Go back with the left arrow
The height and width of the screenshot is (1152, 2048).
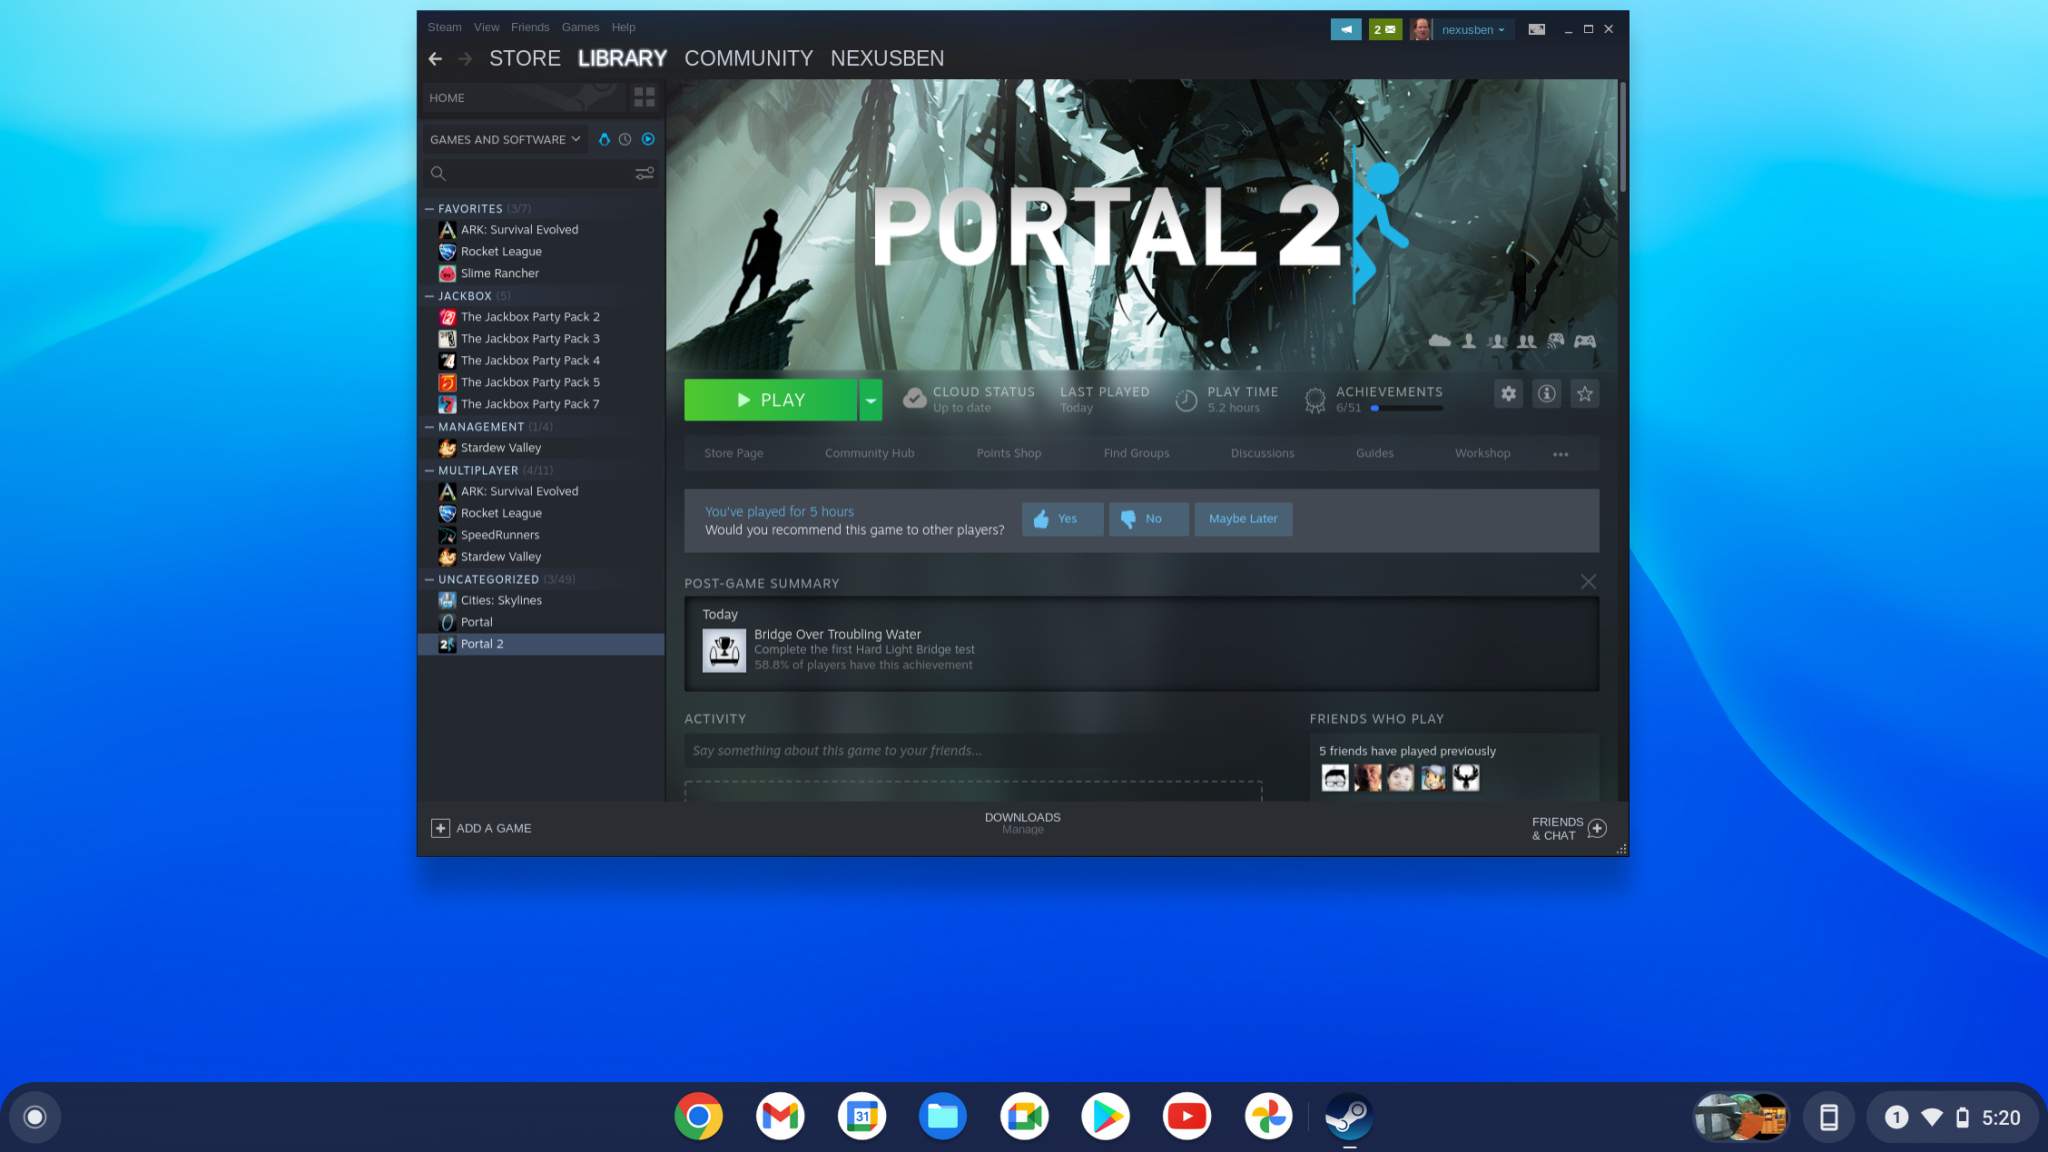(435, 59)
